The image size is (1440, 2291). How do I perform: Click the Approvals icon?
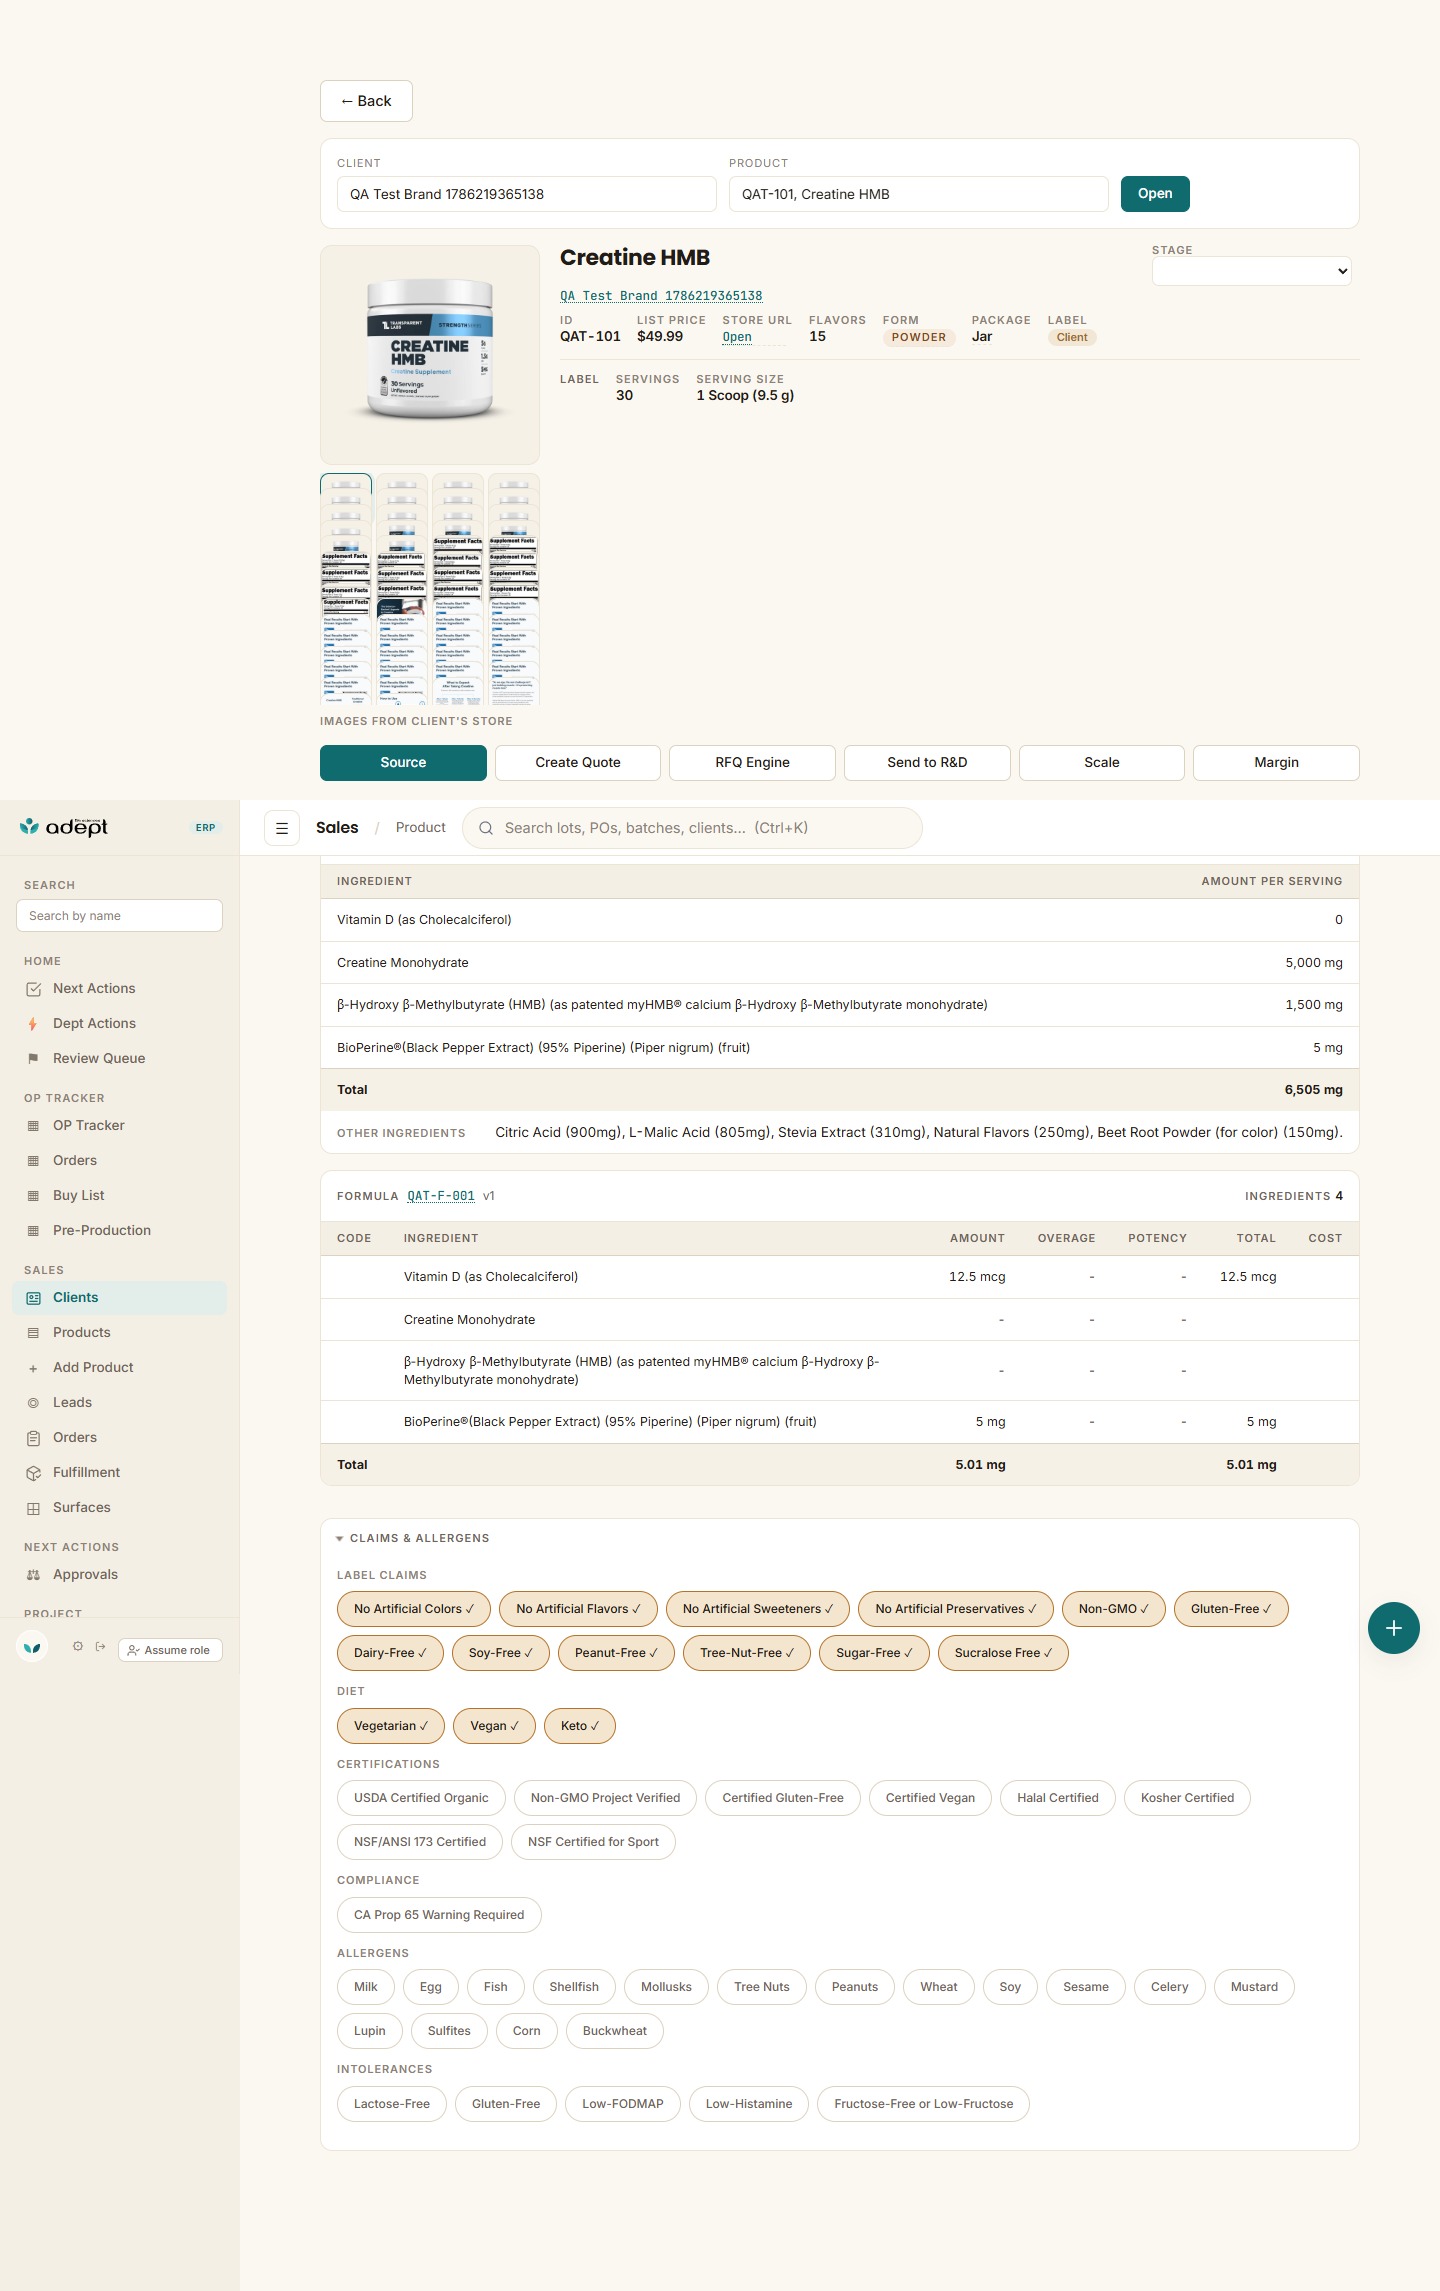[x=33, y=1575]
